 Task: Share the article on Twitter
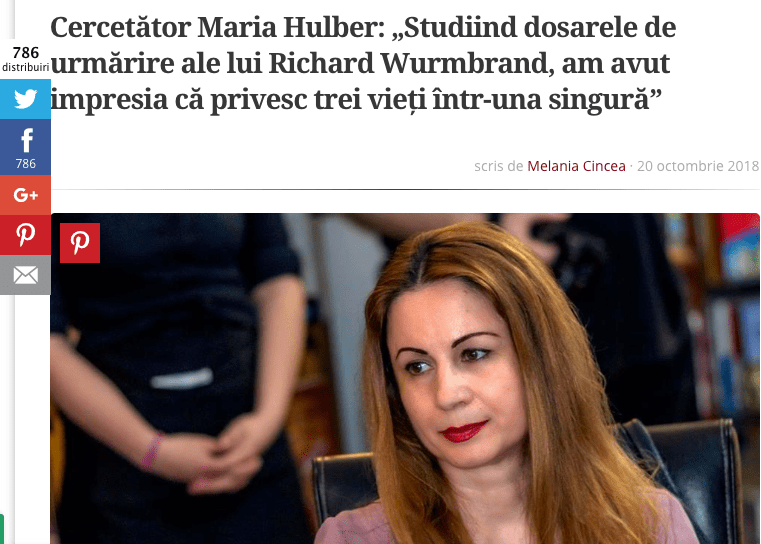[x=25, y=99]
